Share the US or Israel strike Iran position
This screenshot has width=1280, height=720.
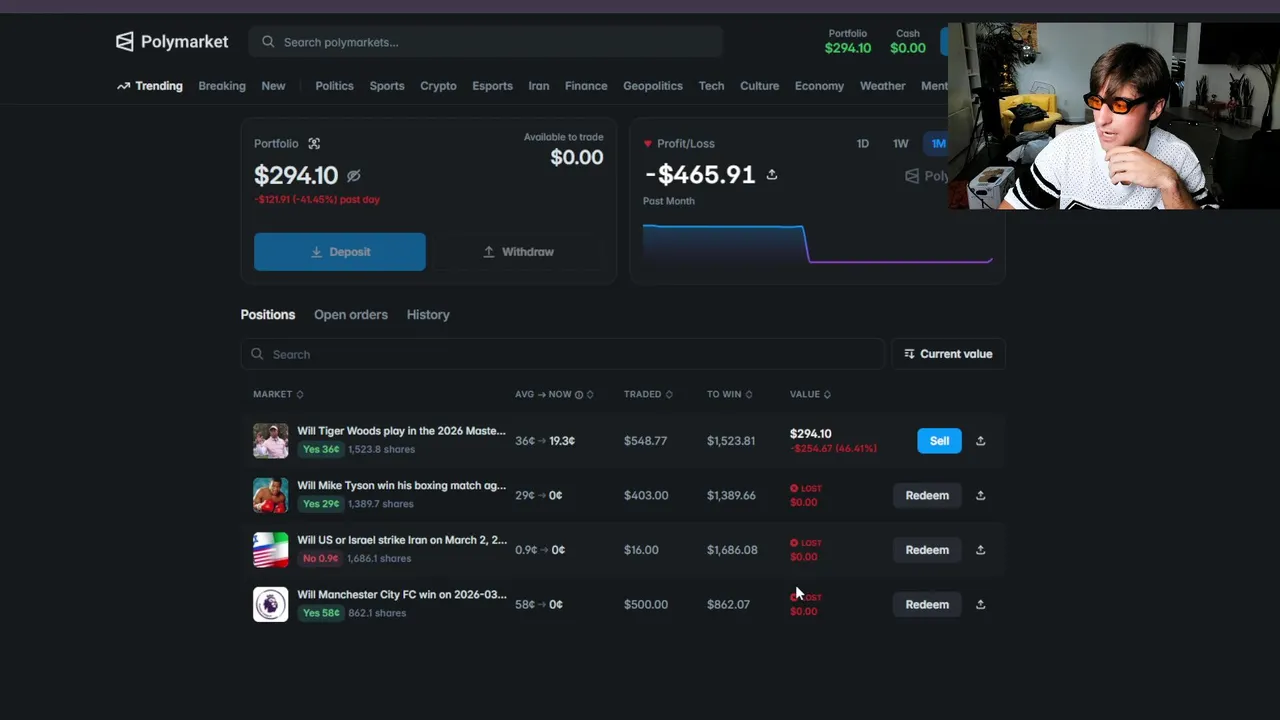pos(980,550)
